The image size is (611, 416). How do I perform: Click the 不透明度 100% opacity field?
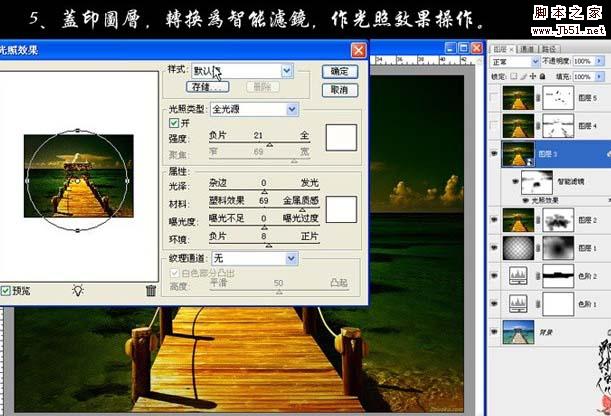pos(583,61)
